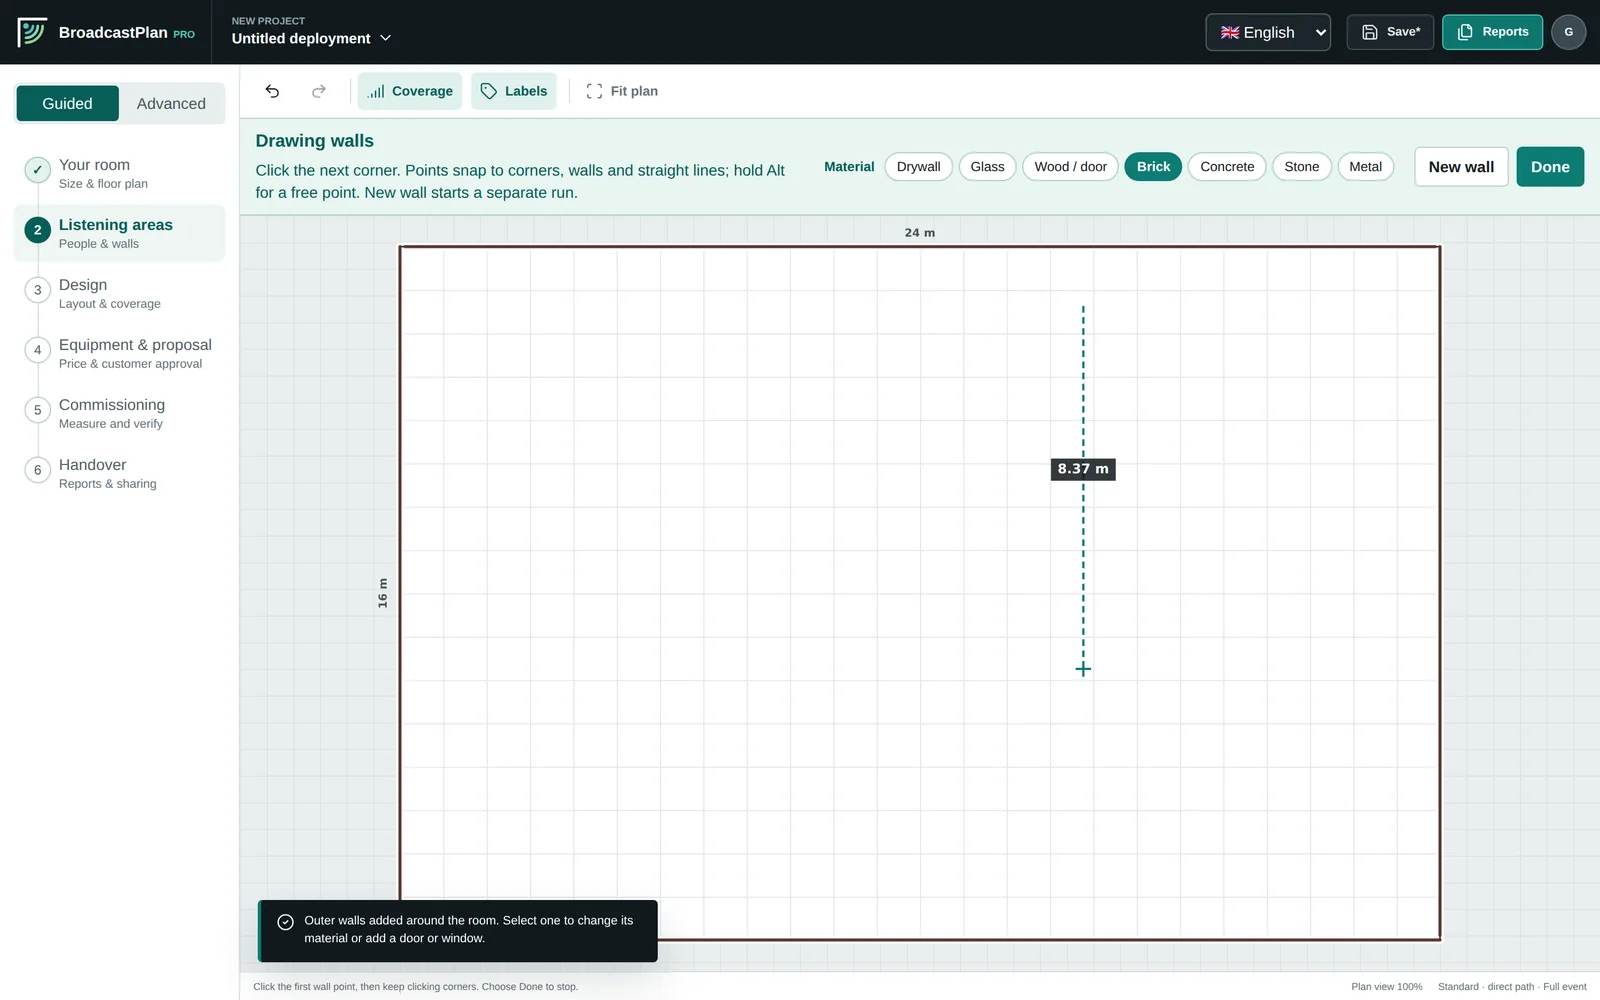Open the G user avatar
This screenshot has height=1000, width=1600.
click(1568, 32)
